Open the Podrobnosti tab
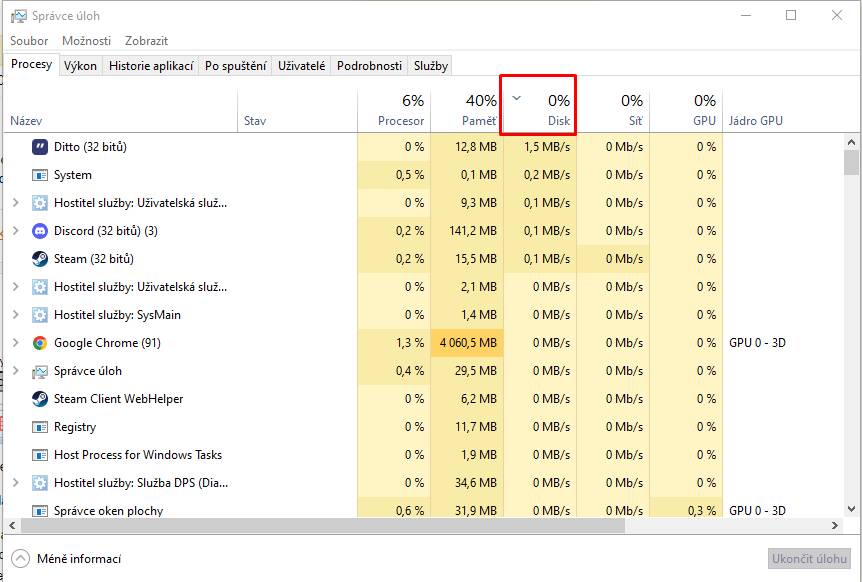Image resolution: width=862 pixels, height=582 pixels. [369, 65]
